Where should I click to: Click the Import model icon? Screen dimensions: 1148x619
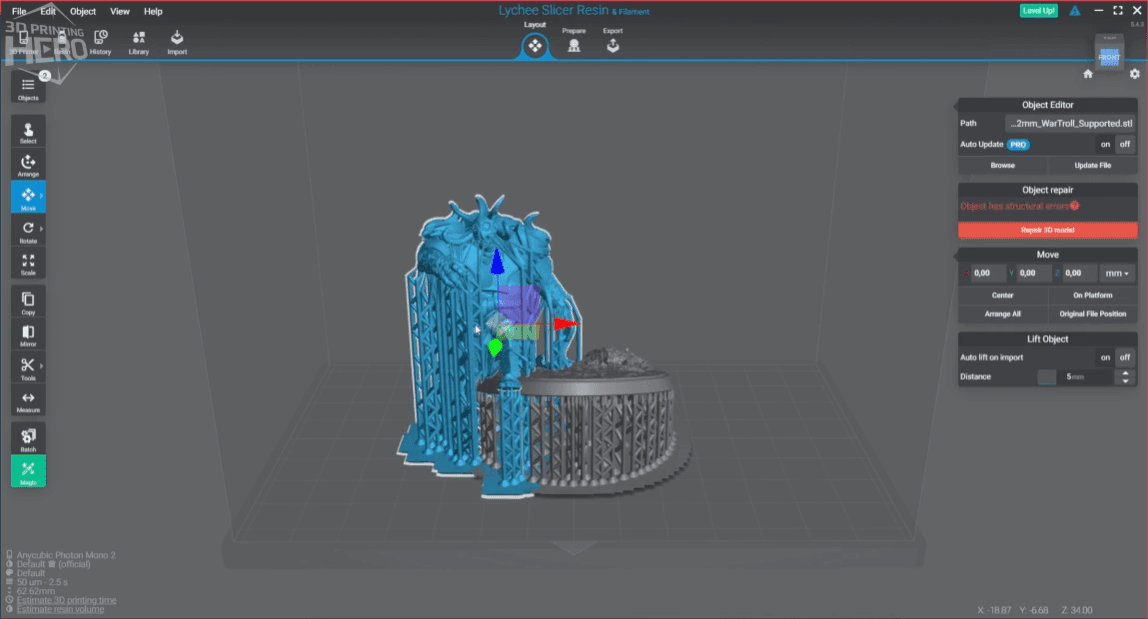point(176,42)
